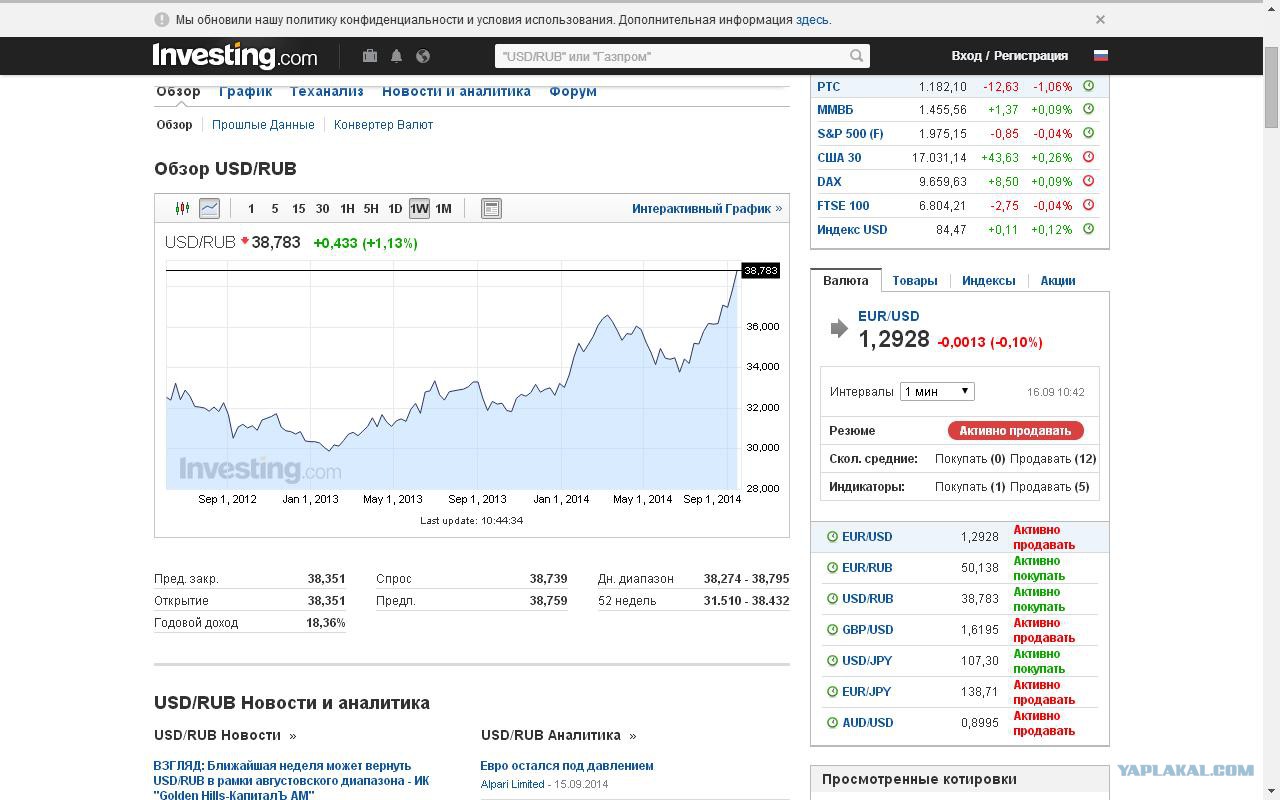Open the Форум tab
The height and width of the screenshot is (800, 1280).
click(573, 91)
